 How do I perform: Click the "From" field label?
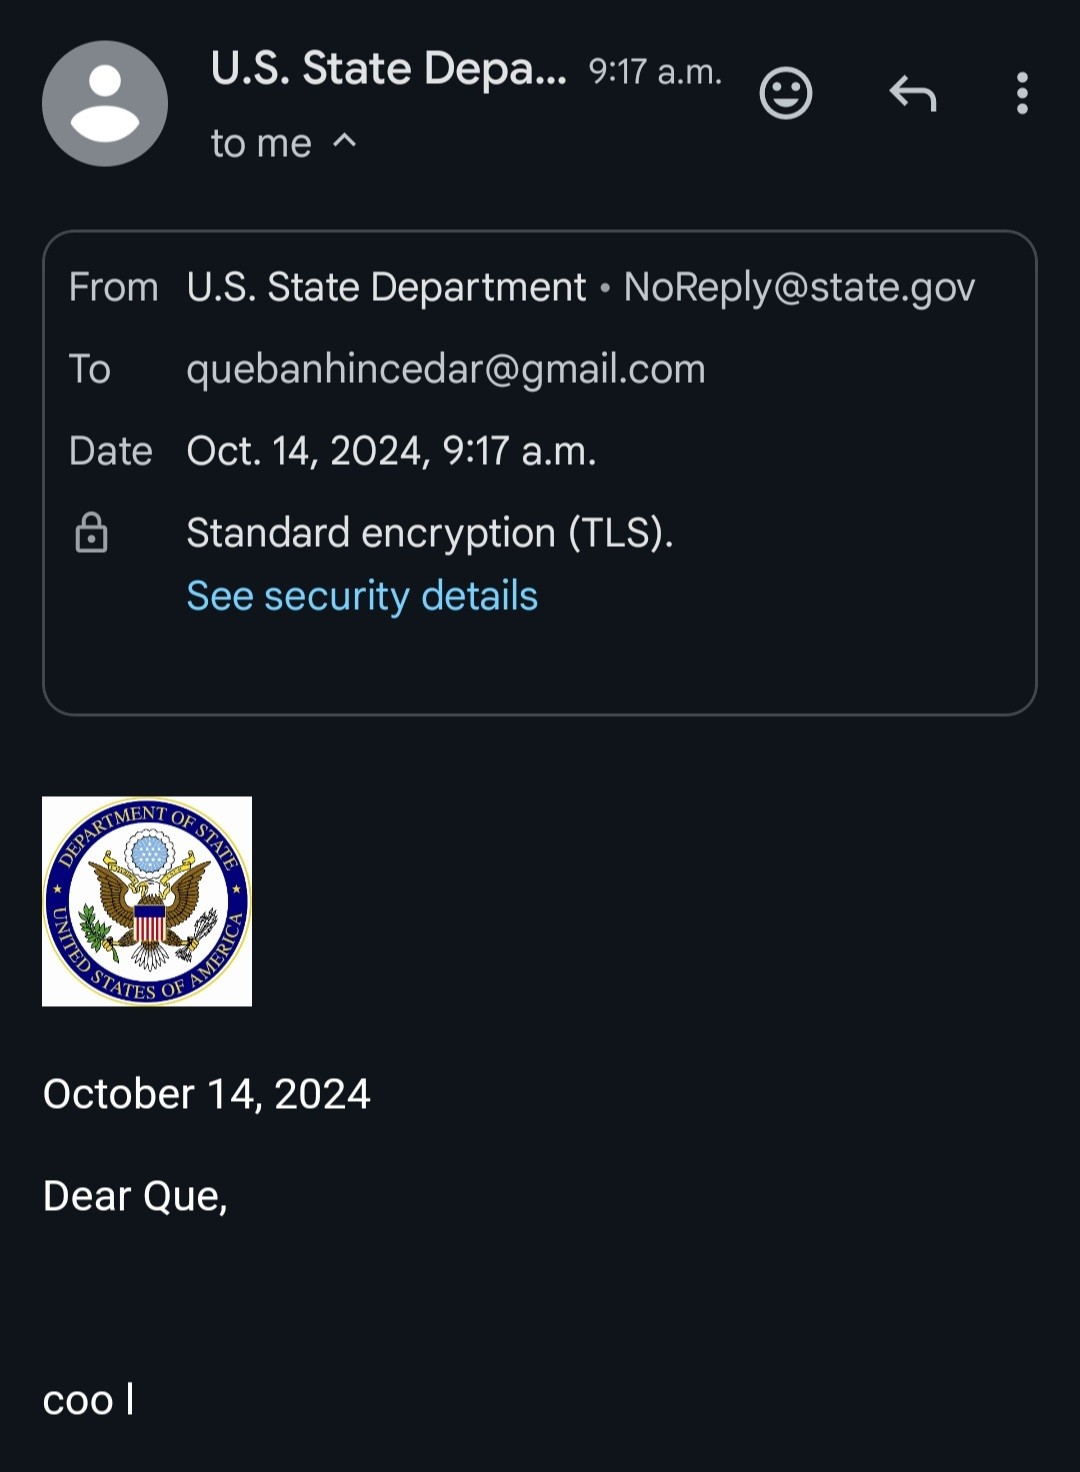pos(113,288)
